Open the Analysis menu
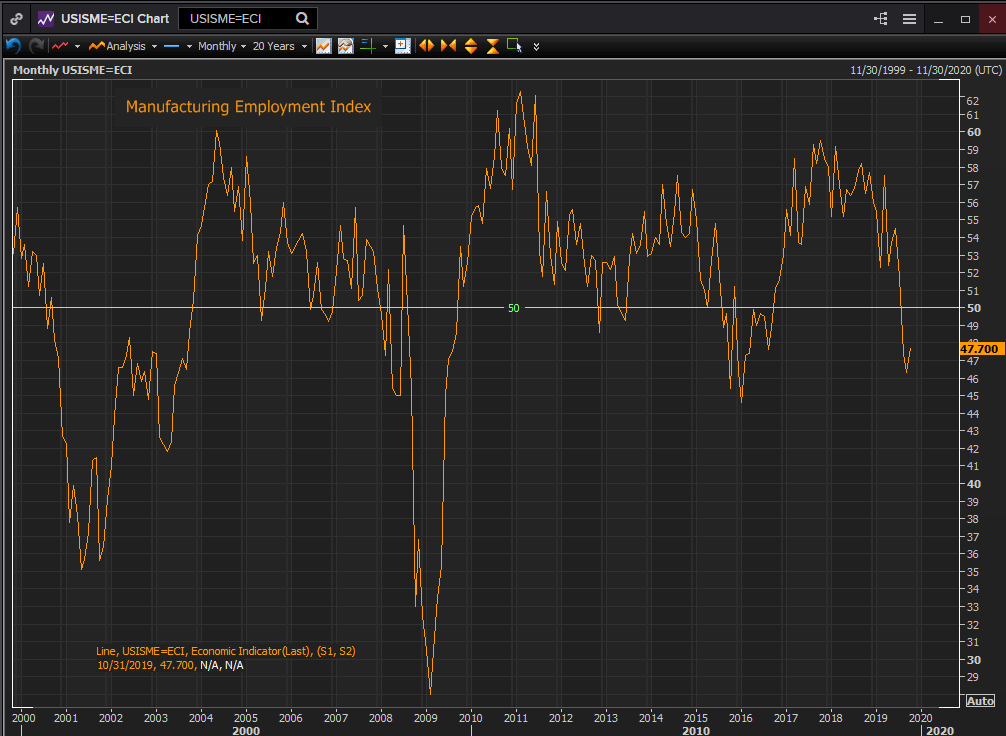Image resolution: width=1006 pixels, height=736 pixels. click(124, 46)
